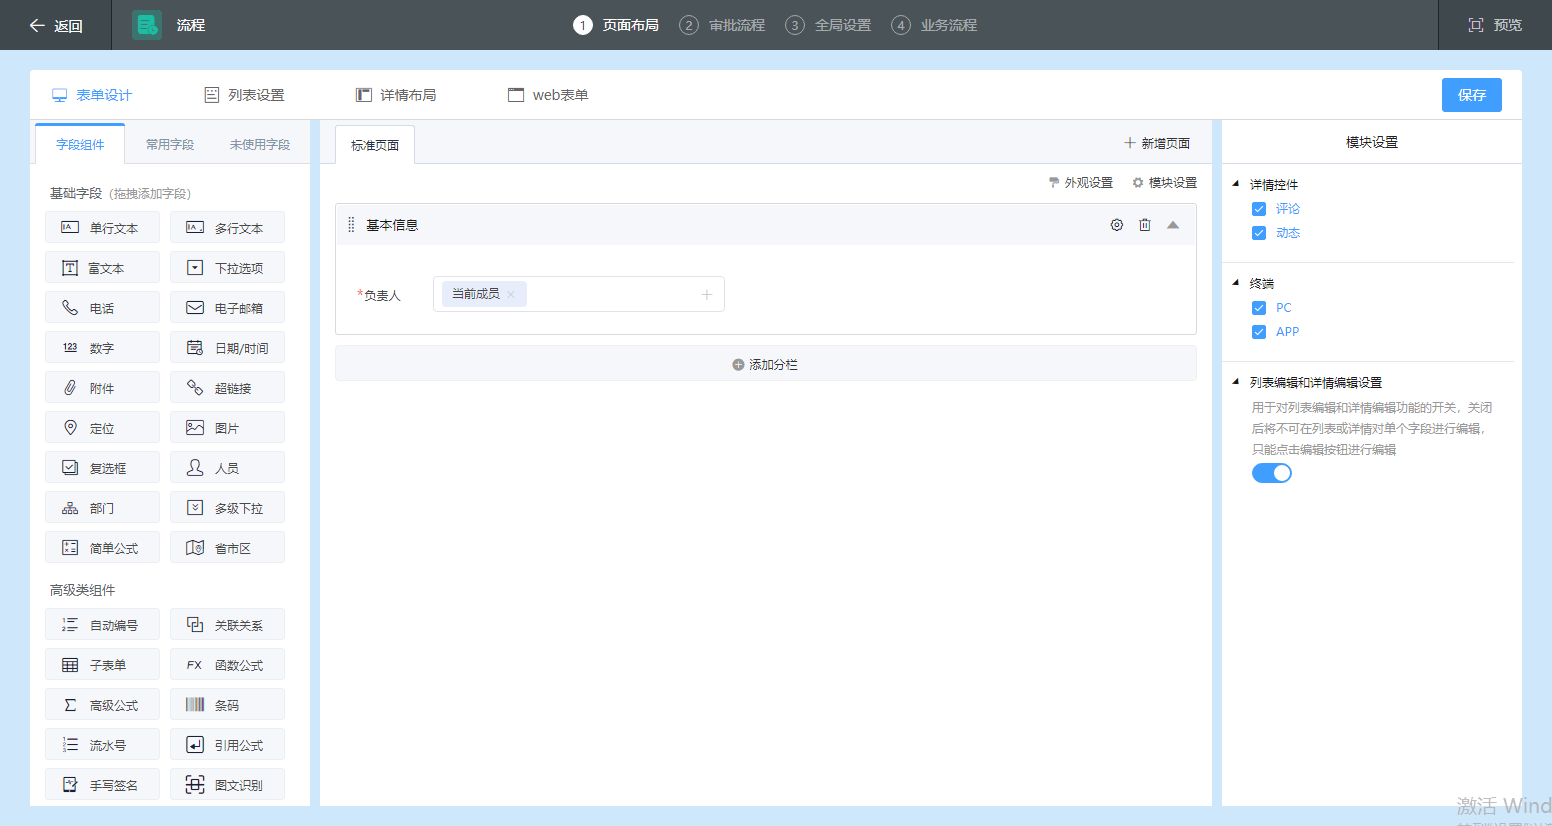1552x826 pixels.
Task: Add the 多行文本 field component
Action: point(227,228)
